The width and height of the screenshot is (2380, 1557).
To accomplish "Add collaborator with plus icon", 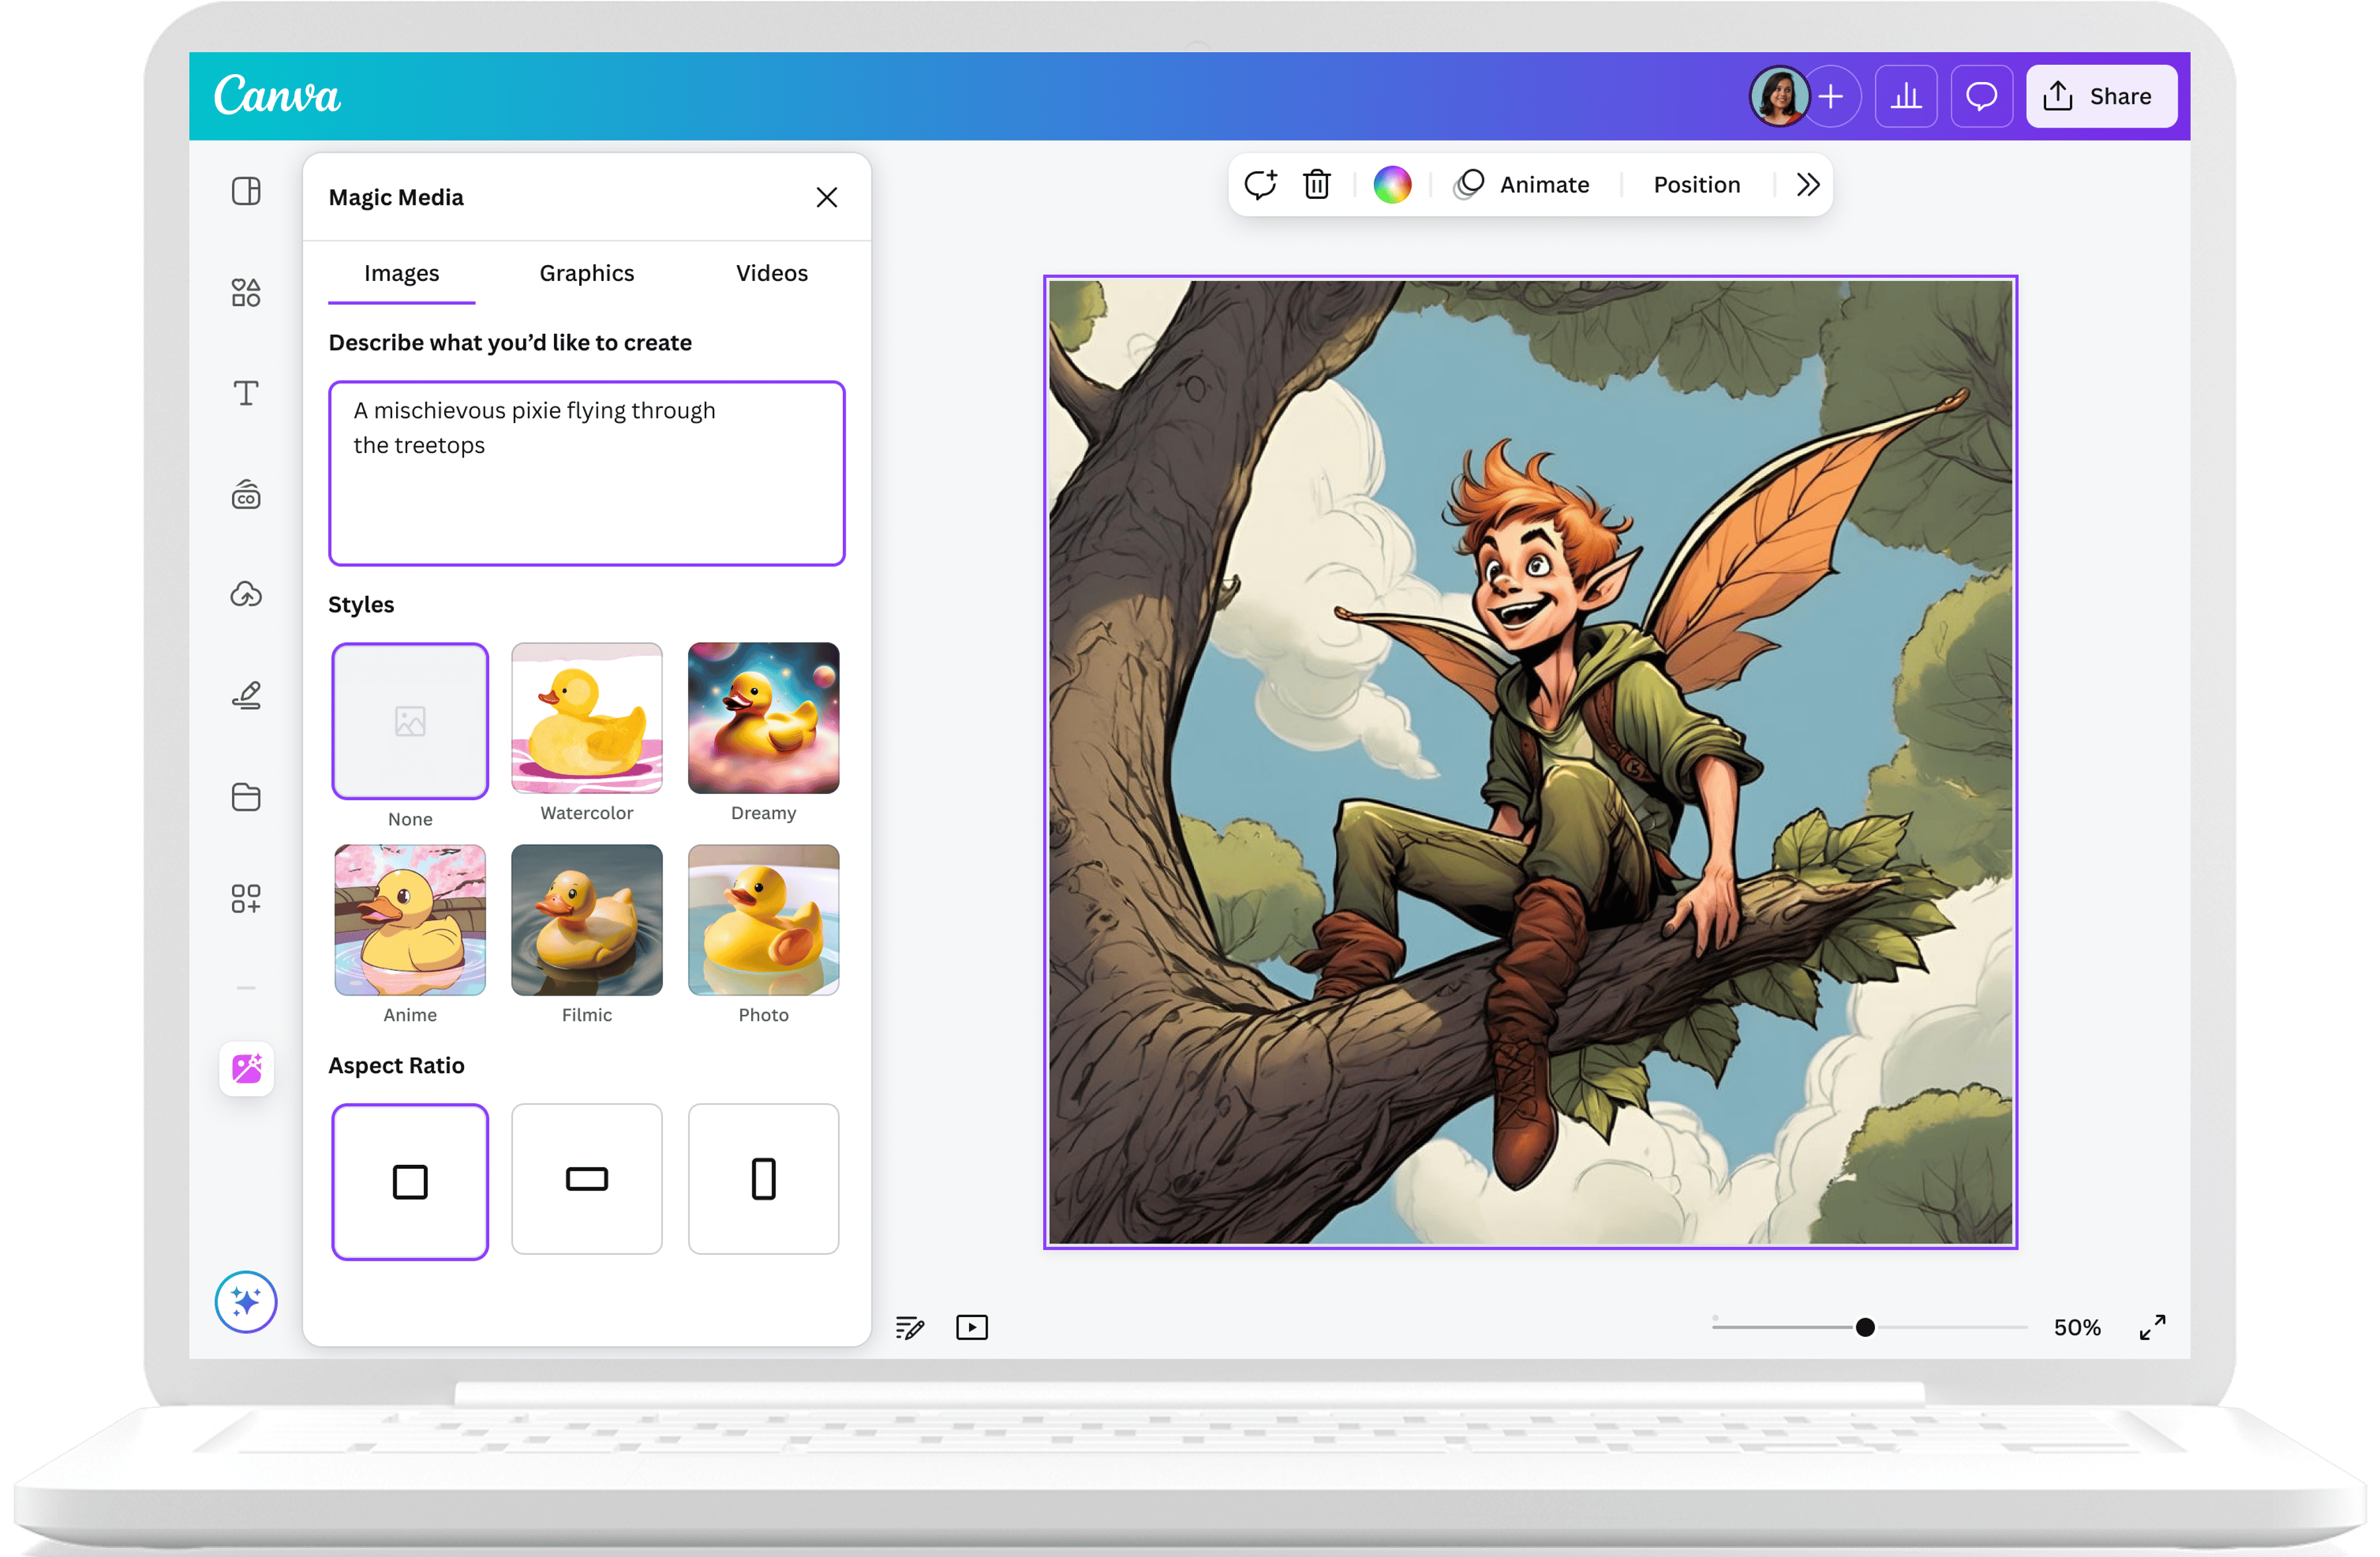I will point(1831,96).
